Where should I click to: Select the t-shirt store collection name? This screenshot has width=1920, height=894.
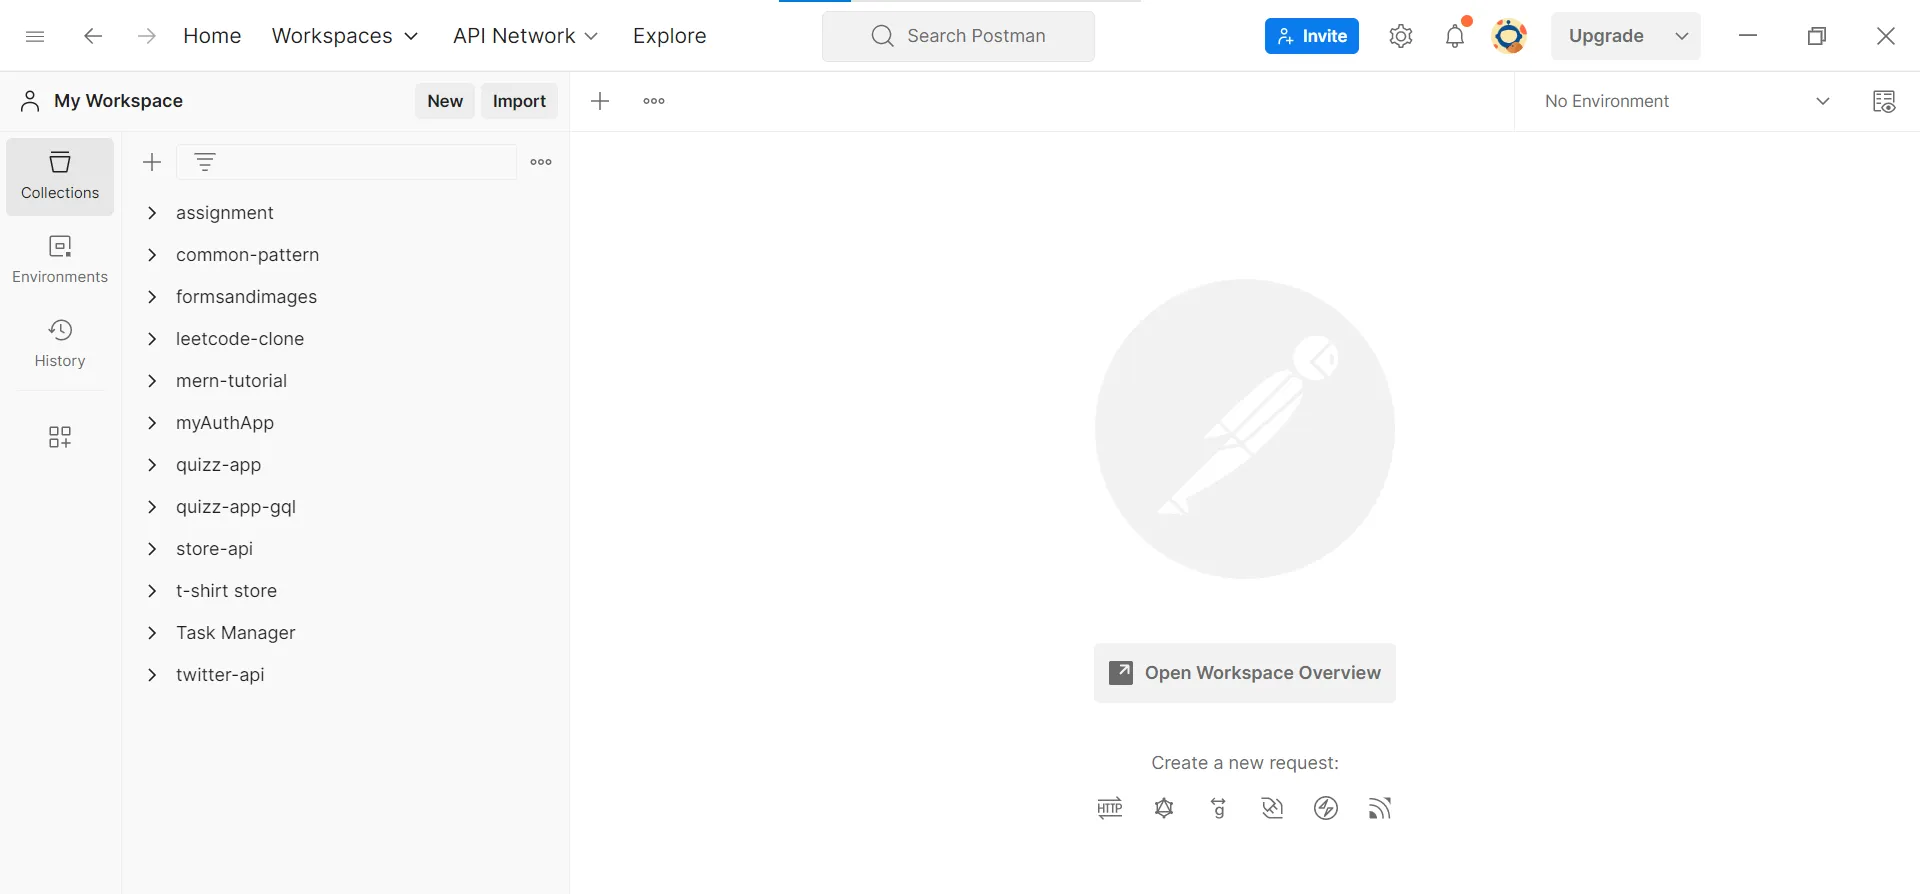click(x=226, y=591)
